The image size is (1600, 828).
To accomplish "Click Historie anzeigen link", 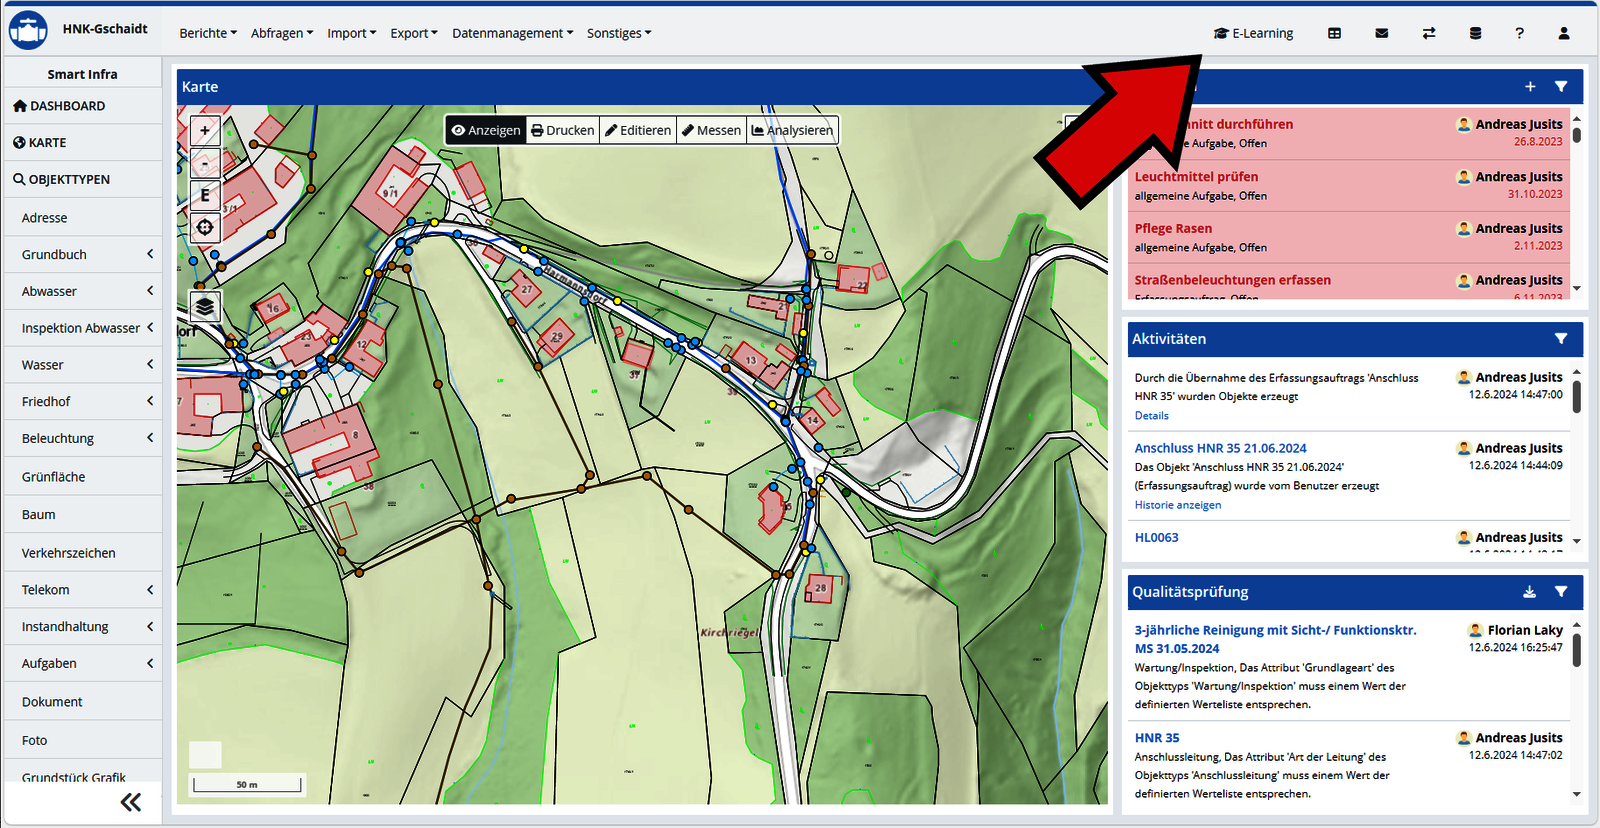I will click(x=1177, y=505).
